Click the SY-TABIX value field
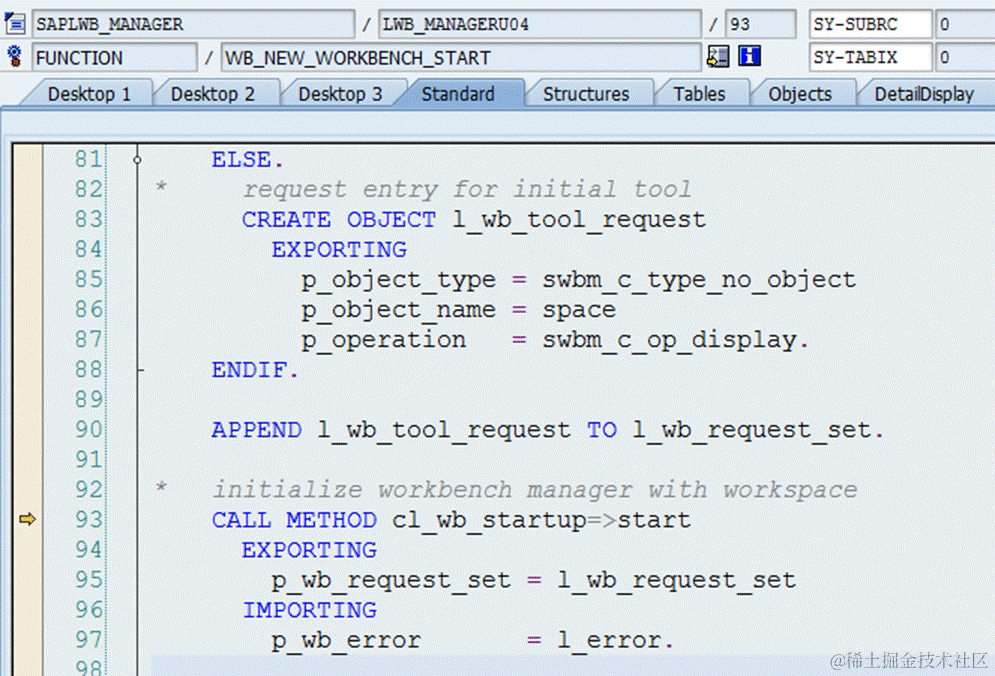995x676 pixels. tap(965, 58)
